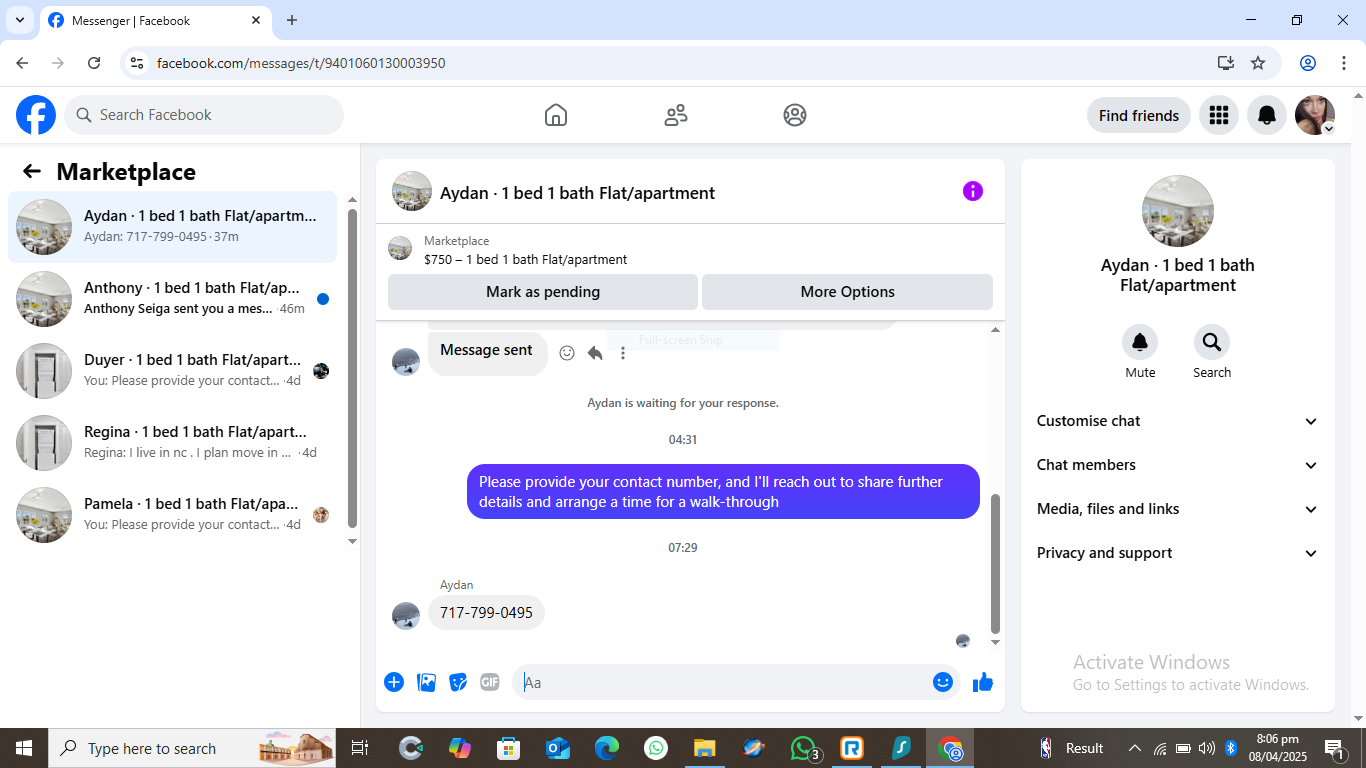Select the Messenger | Facebook browser tab
Screen dimensions: 1366x768
tap(154, 20)
